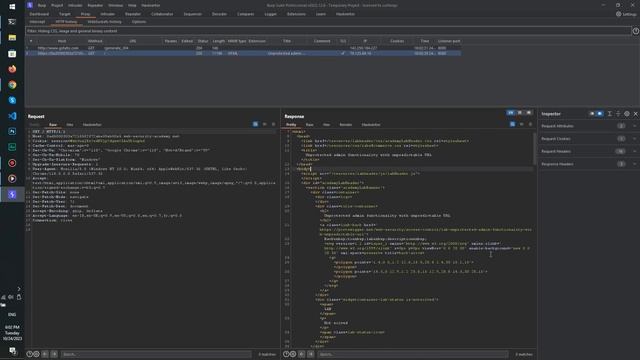This screenshot has height=360, width=640.
Task: Show hidden system tray icons
Action: coord(19,289)
